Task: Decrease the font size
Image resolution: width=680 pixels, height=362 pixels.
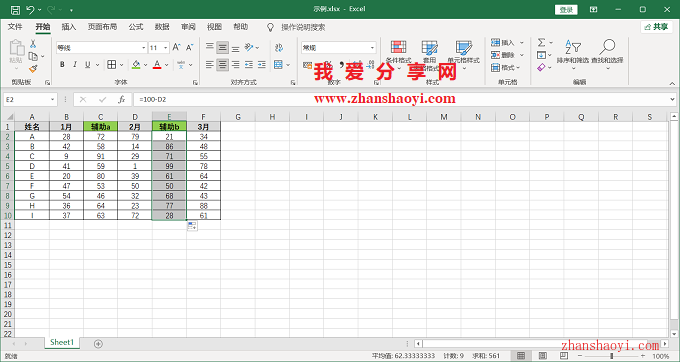Action: coord(190,47)
